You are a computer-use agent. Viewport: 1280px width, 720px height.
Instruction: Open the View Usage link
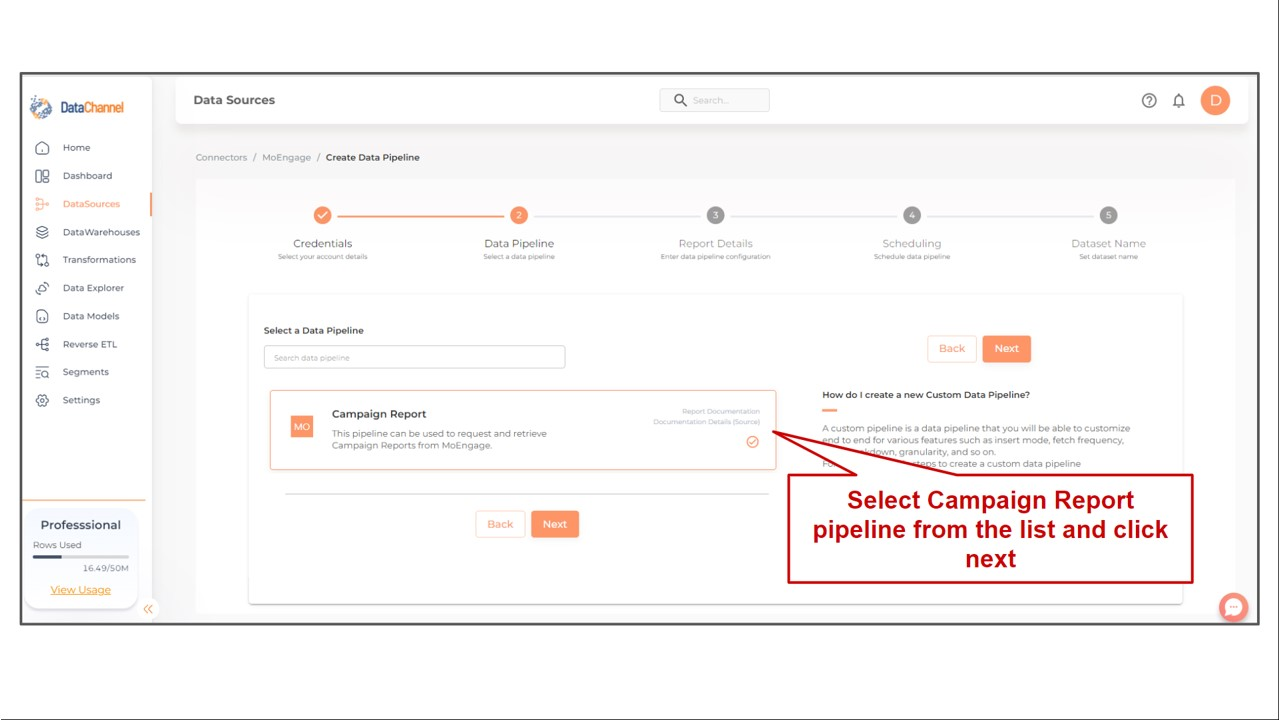coord(80,590)
